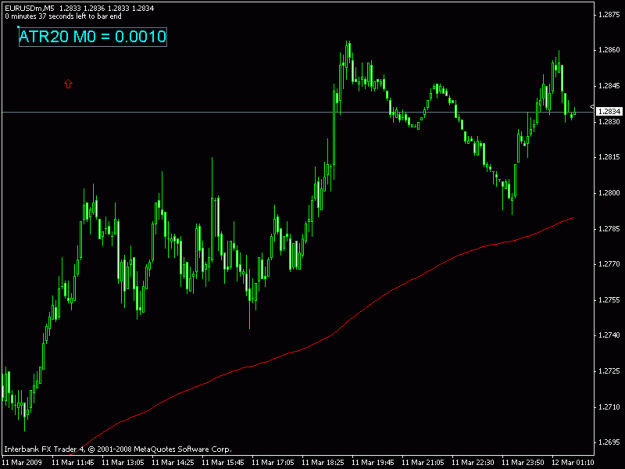Viewport: 625px width, 469px height.
Task: Click the 1.2875 price scale label
Action: coord(609,15)
